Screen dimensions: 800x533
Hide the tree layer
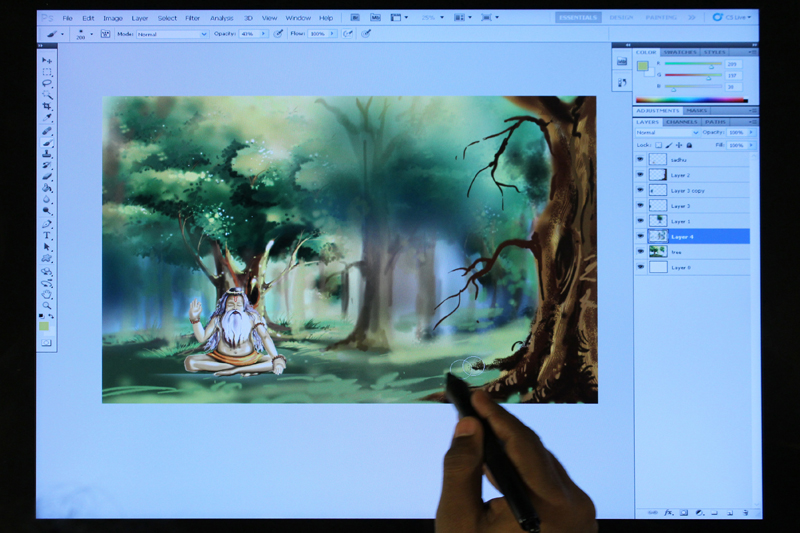(x=640, y=252)
